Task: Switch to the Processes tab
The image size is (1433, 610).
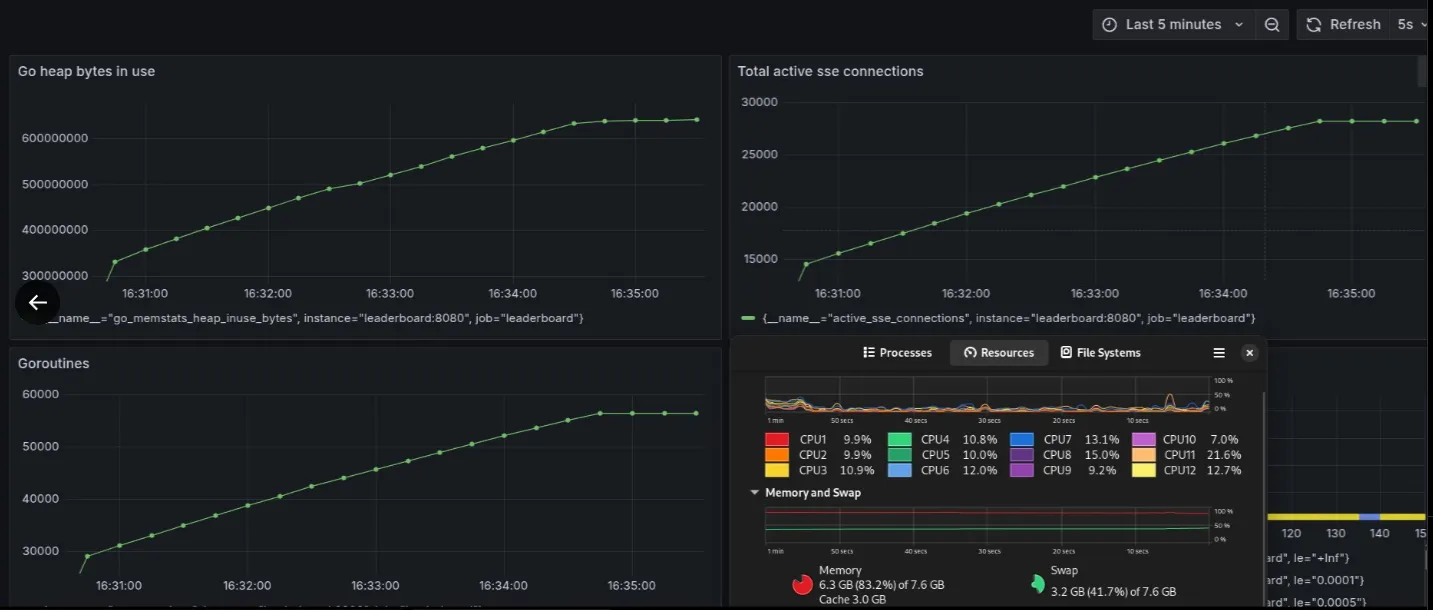Action: pos(898,352)
